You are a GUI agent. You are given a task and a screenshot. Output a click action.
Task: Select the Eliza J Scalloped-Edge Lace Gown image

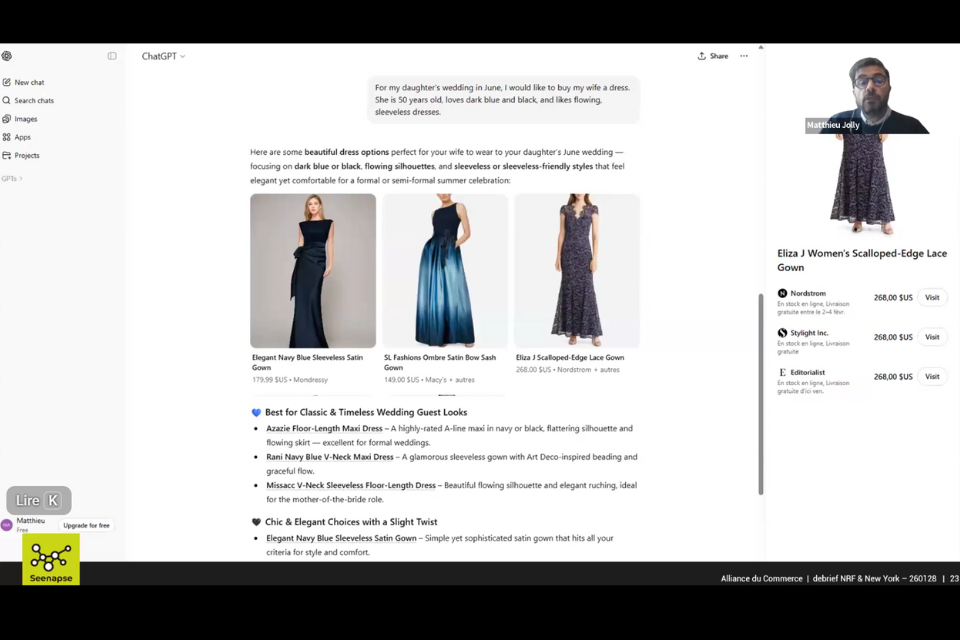577,270
